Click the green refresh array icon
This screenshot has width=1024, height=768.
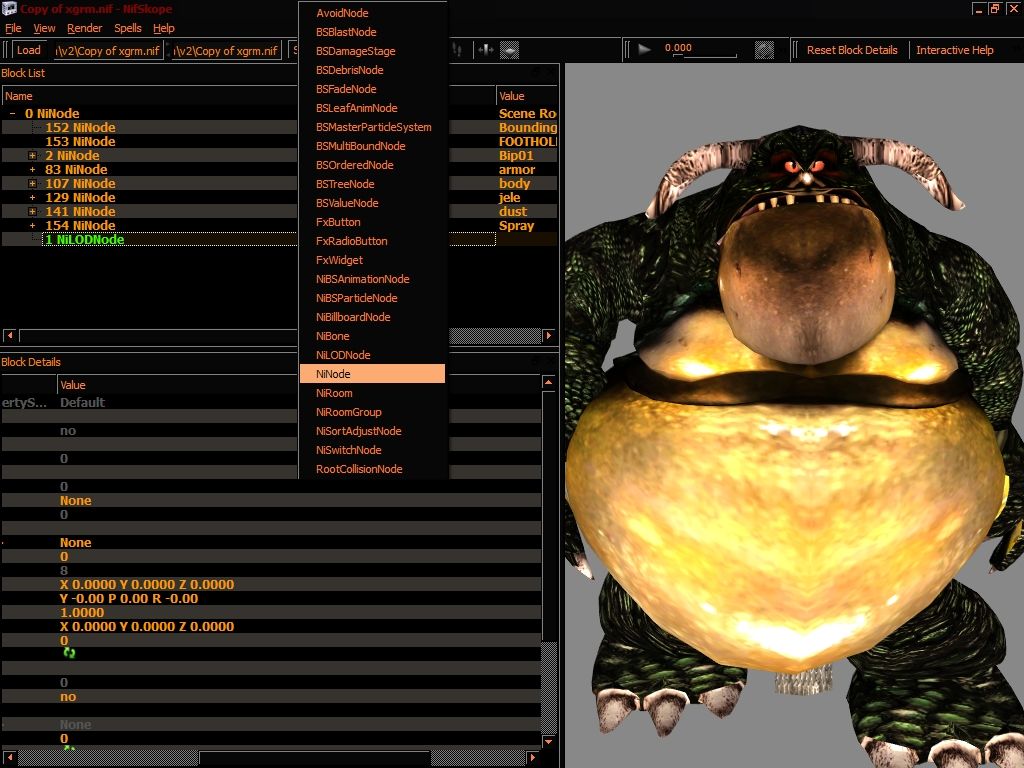click(x=69, y=653)
